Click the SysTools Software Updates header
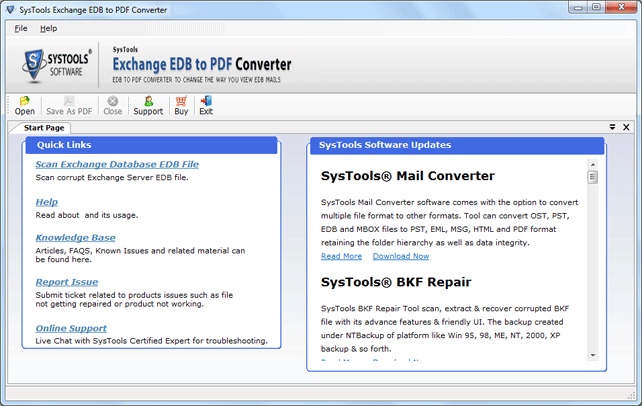Viewport: 642px width, 406px height. pyautogui.click(x=457, y=146)
